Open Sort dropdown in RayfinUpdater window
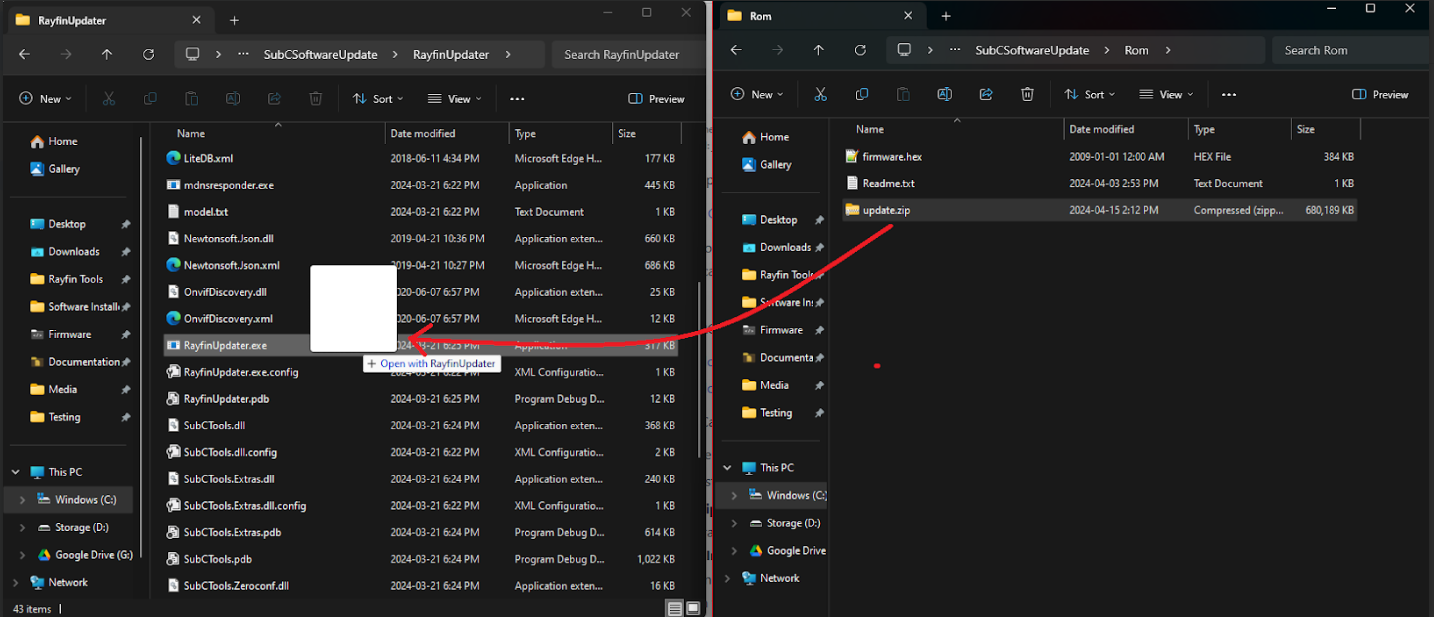This screenshot has width=1434, height=617. tap(377, 99)
